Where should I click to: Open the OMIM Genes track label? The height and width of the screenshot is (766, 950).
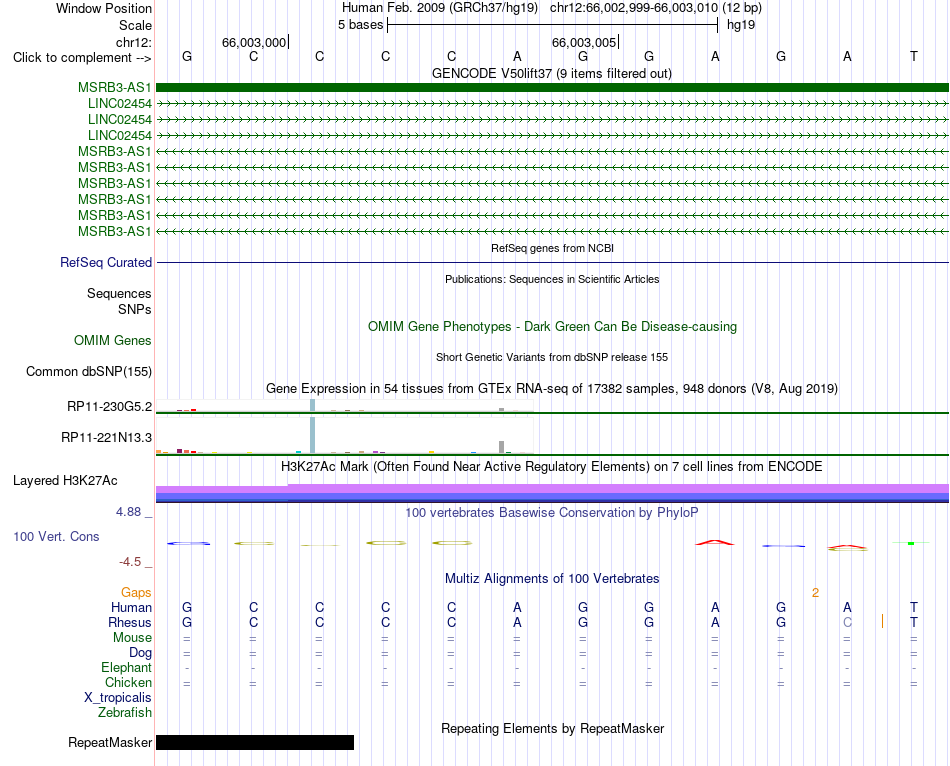(x=113, y=341)
